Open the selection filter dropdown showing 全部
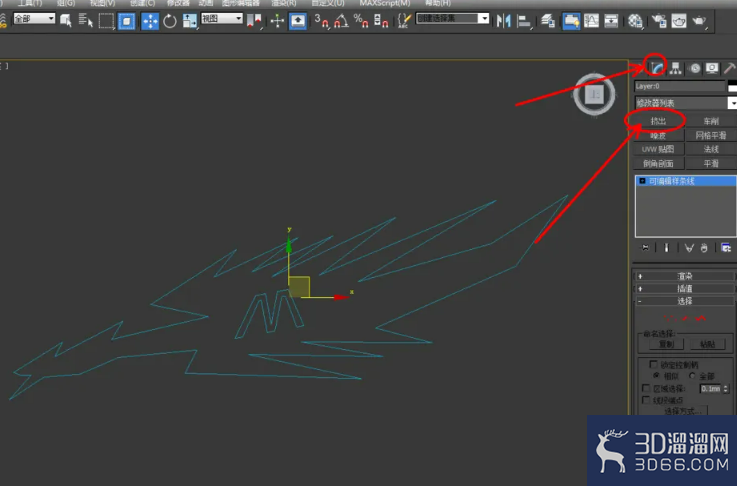Viewport: 737px width, 486px height. tap(34, 18)
